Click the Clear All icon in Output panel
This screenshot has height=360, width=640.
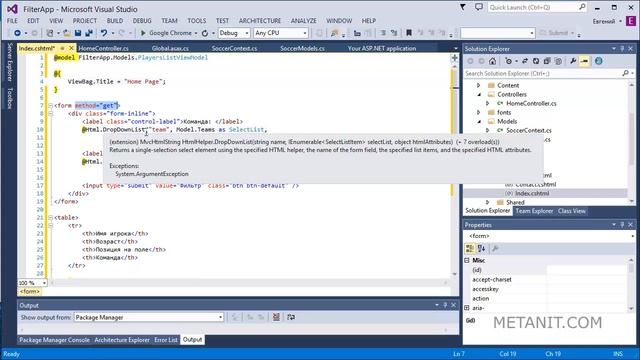276,317
